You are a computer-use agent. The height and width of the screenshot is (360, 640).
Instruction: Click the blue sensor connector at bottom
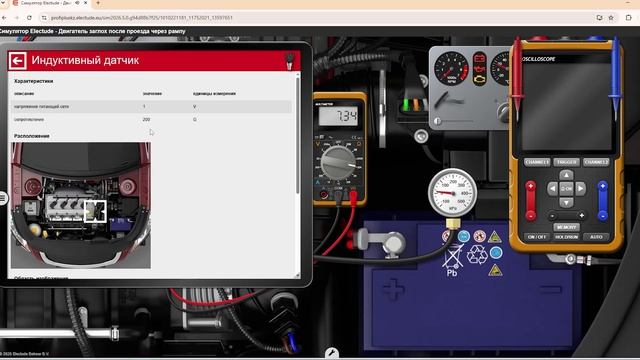[293, 342]
